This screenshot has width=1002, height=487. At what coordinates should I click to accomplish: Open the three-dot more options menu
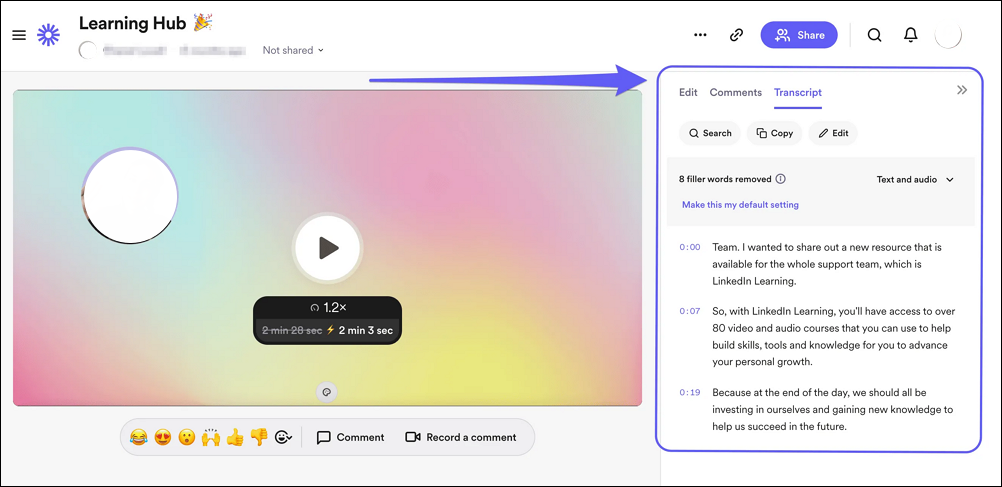[x=700, y=35]
